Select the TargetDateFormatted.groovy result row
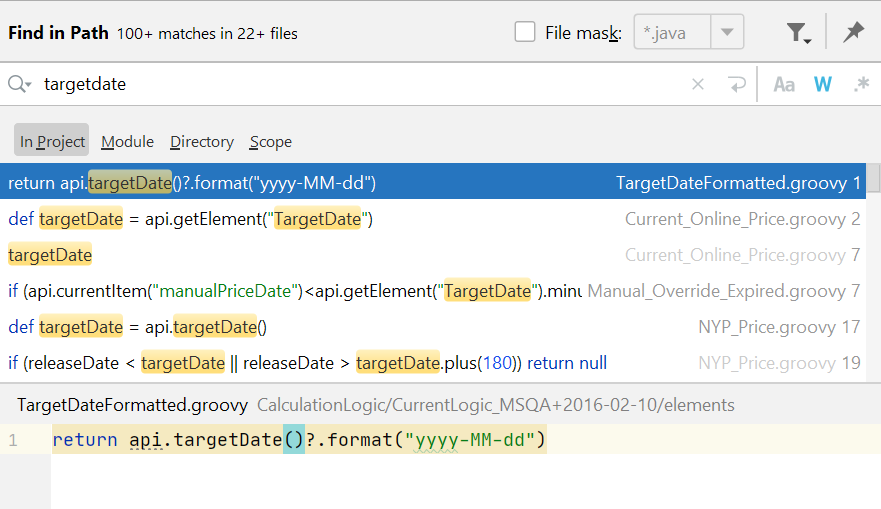Viewport: 881px width, 509px height. click(430, 183)
